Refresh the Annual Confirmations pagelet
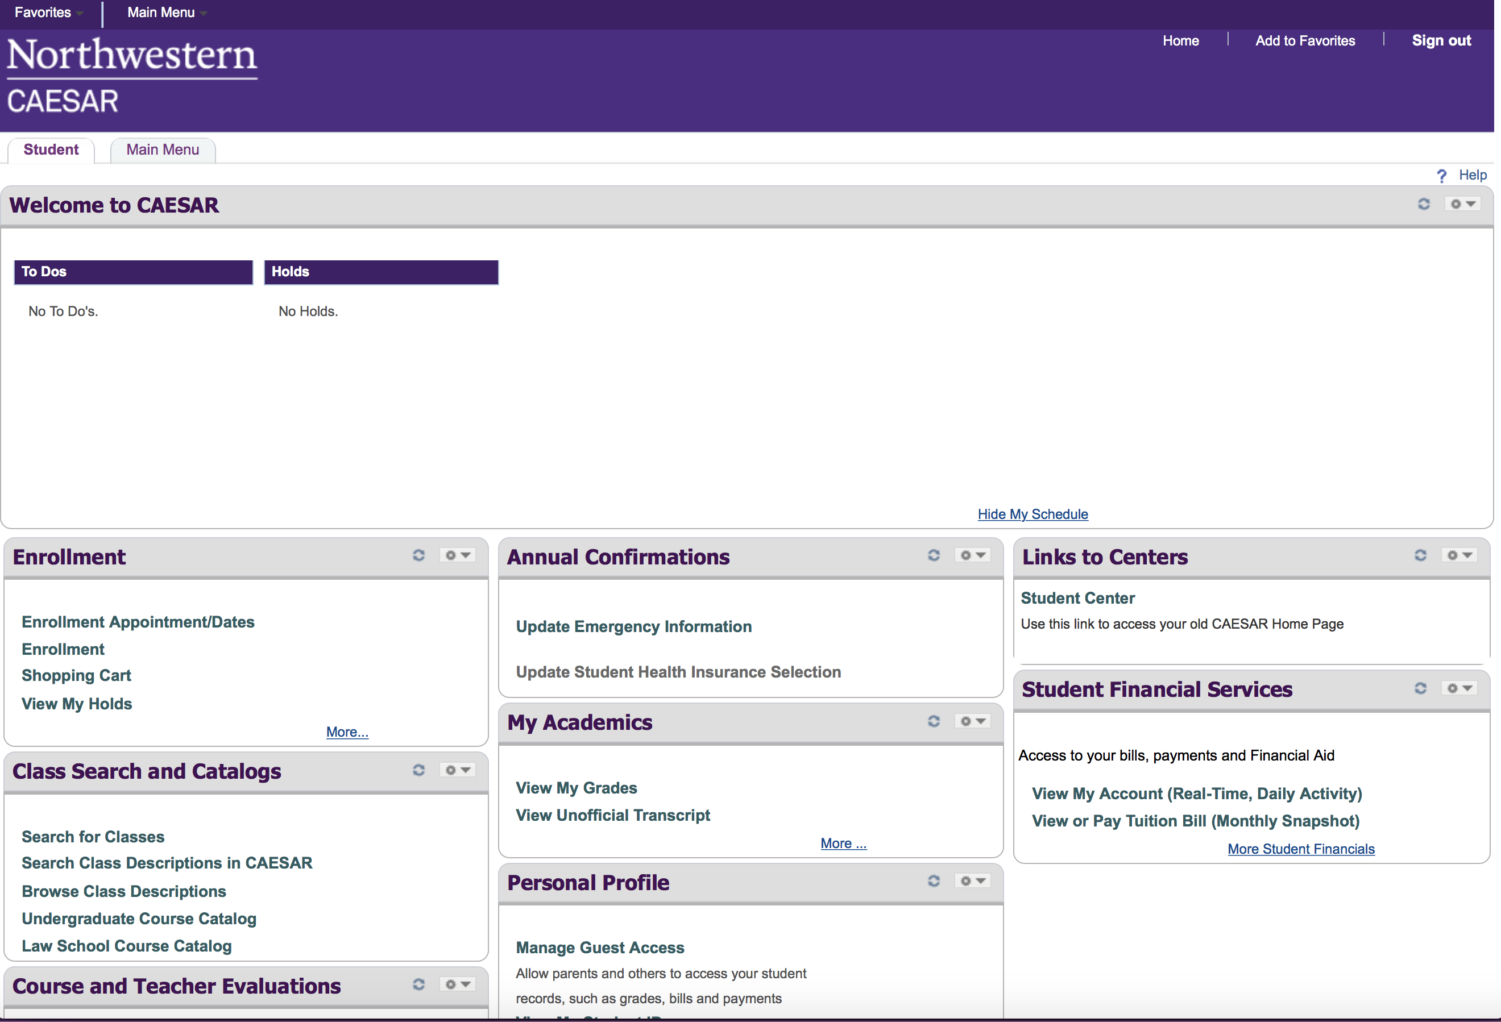 pyautogui.click(x=934, y=555)
